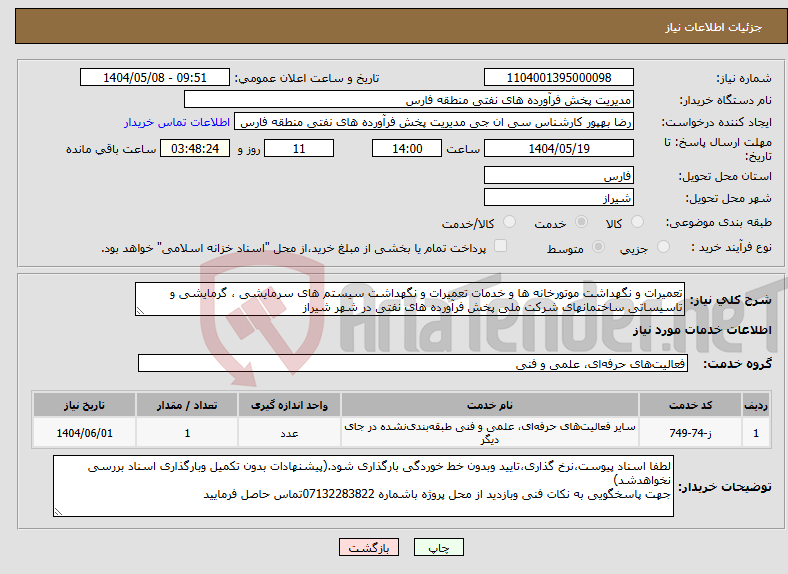Click the شماره نیاز label
Viewport: 788px width, 574px height.
744,78
